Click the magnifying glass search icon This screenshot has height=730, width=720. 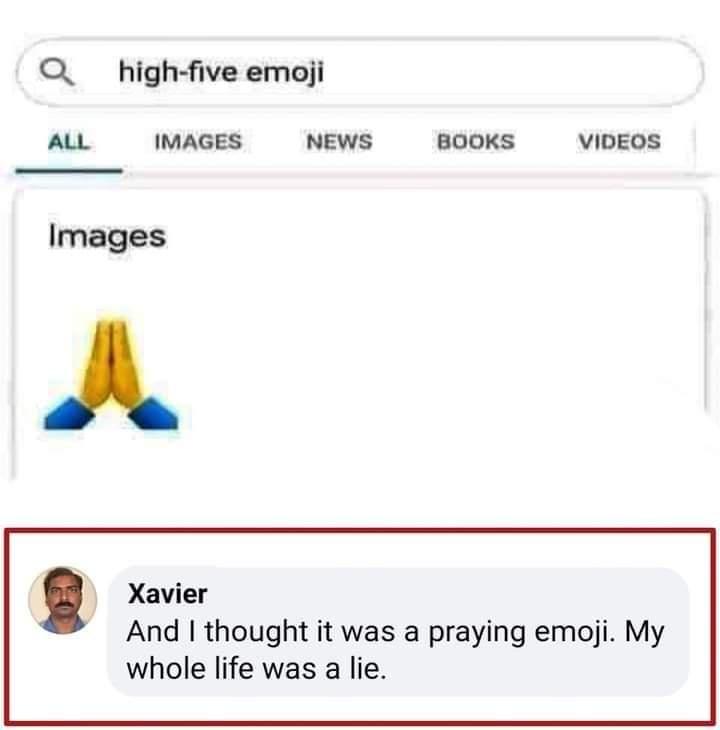pos(55,71)
